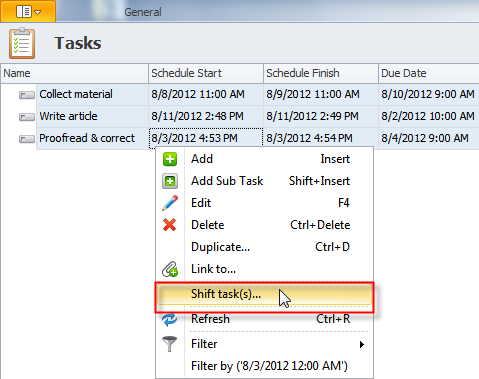This screenshot has height=379, width=479.
Task: Click the red X Delete icon
Action: [170, 225]
